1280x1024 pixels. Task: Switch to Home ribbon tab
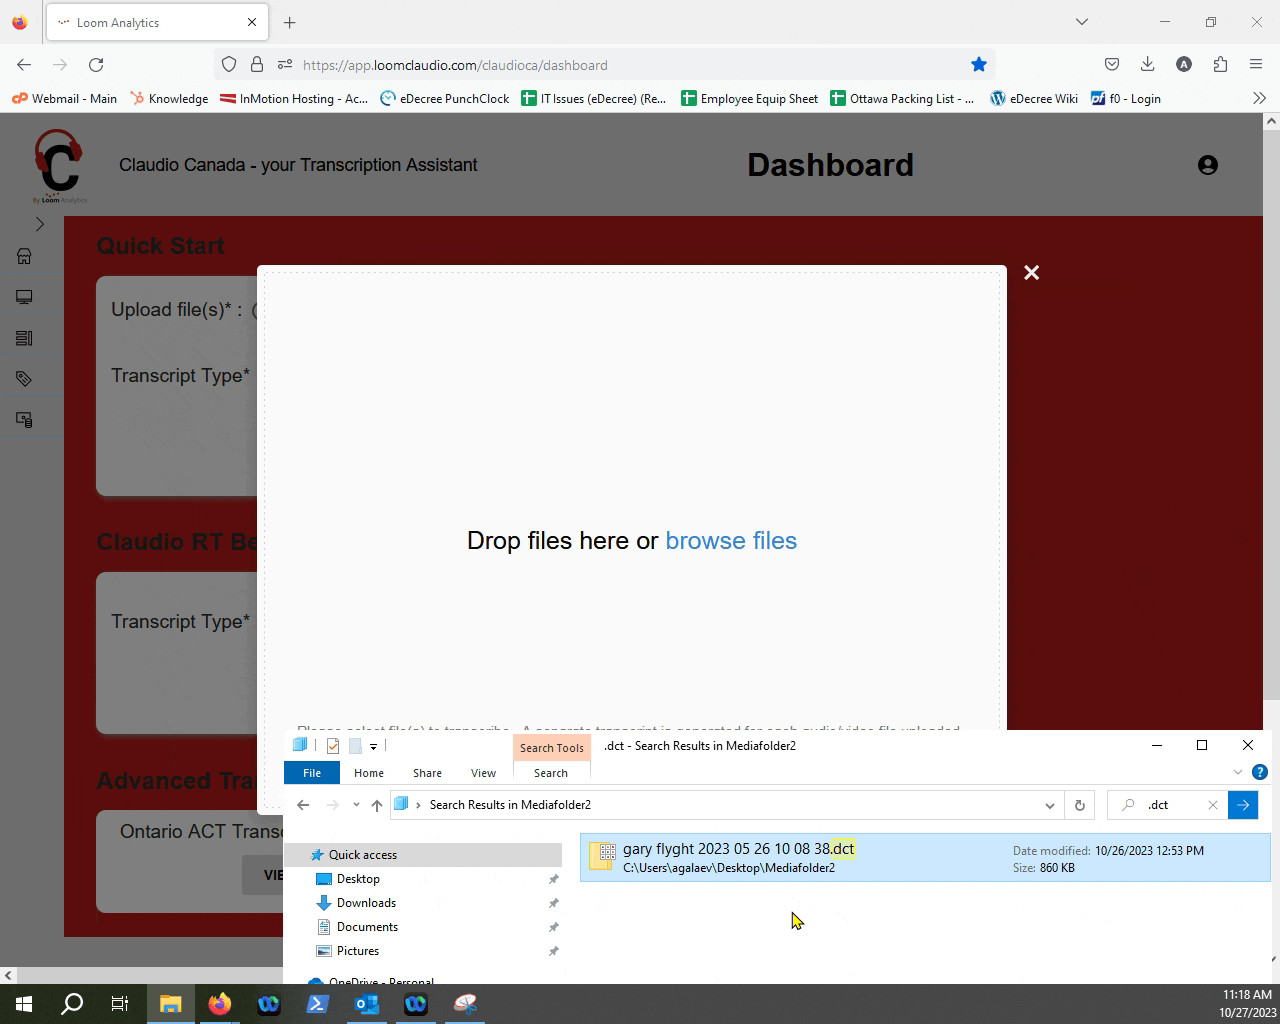(369, 773)
